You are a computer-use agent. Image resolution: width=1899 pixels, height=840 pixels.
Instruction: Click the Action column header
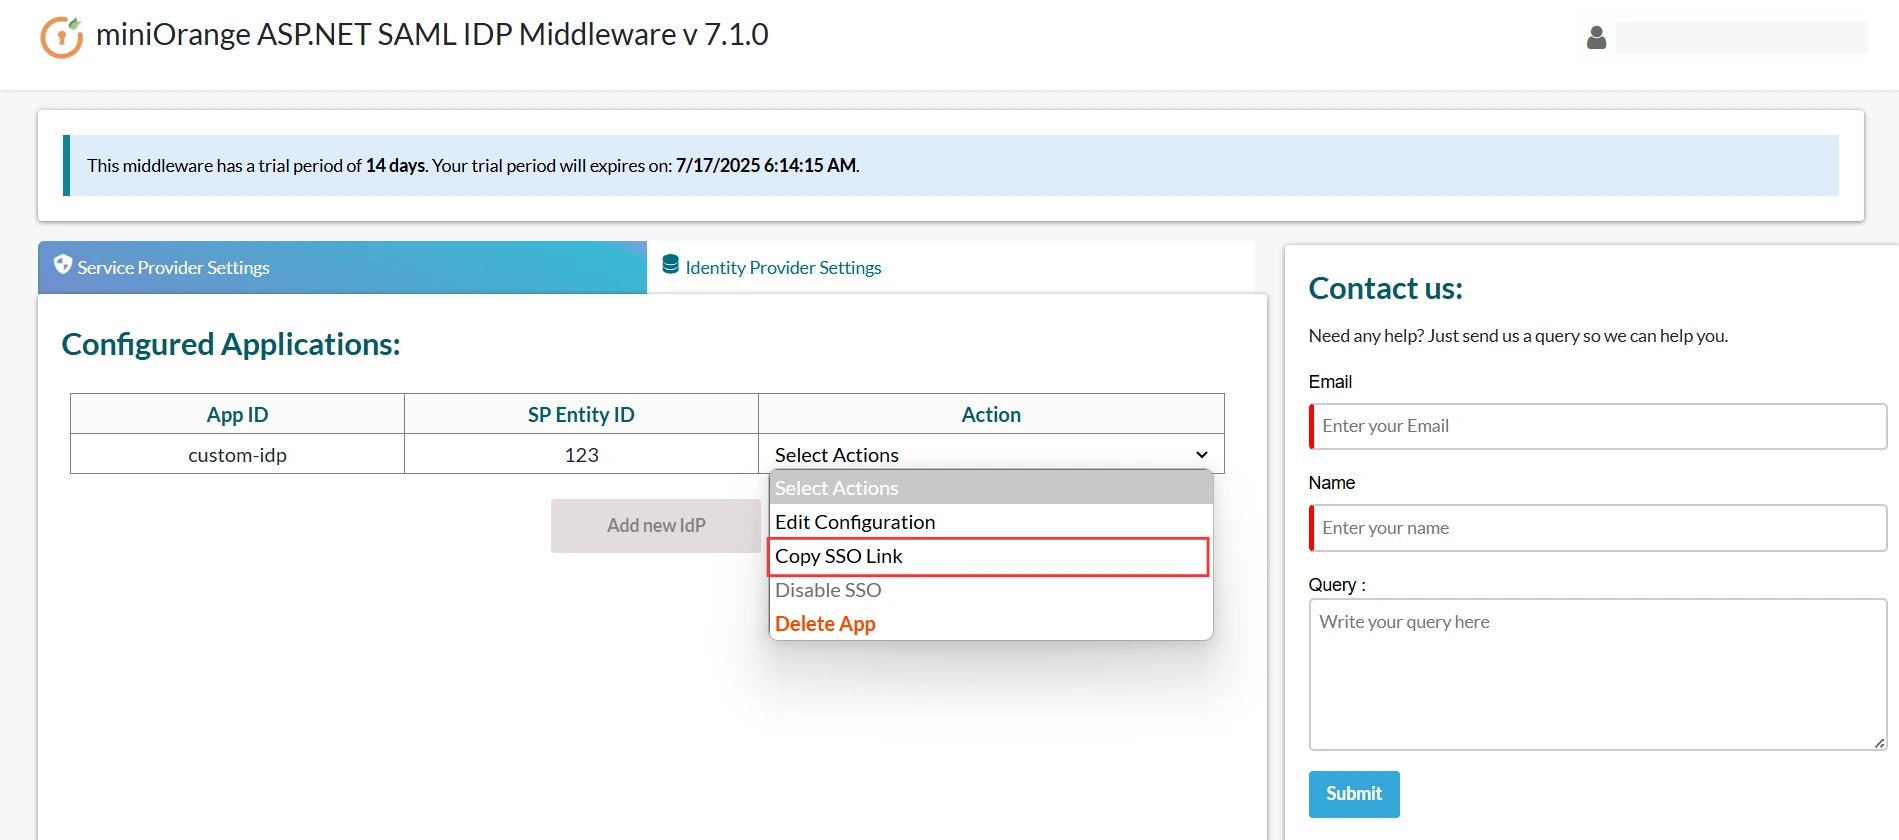[x=991, y=414]
